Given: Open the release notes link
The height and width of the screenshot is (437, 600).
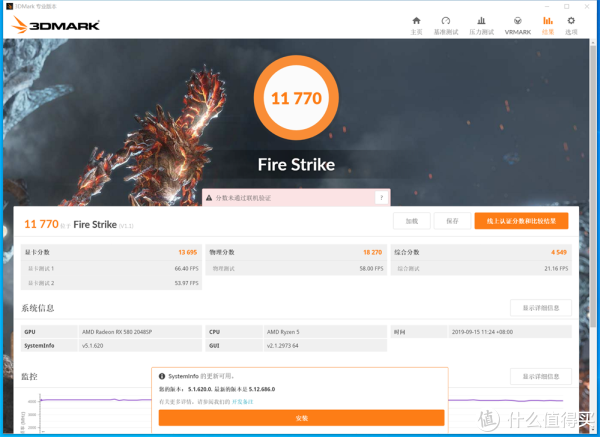Looking at the screenshot, I should (x=243, y=402).
